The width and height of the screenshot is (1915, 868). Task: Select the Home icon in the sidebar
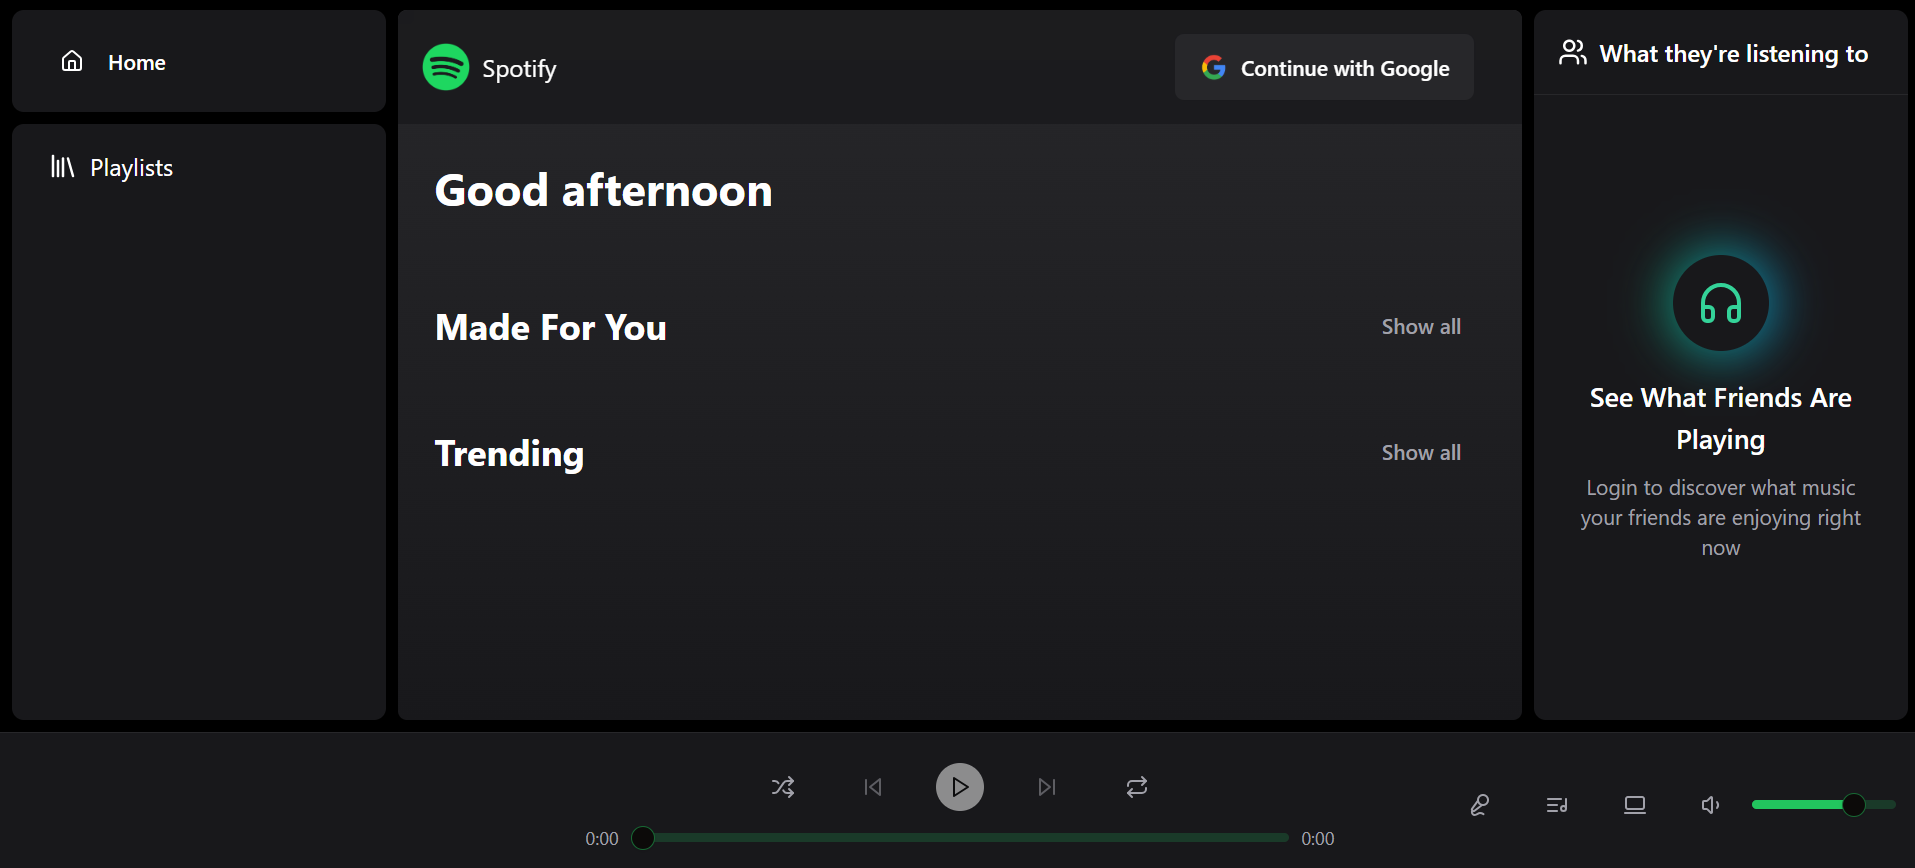pos(71,61)
